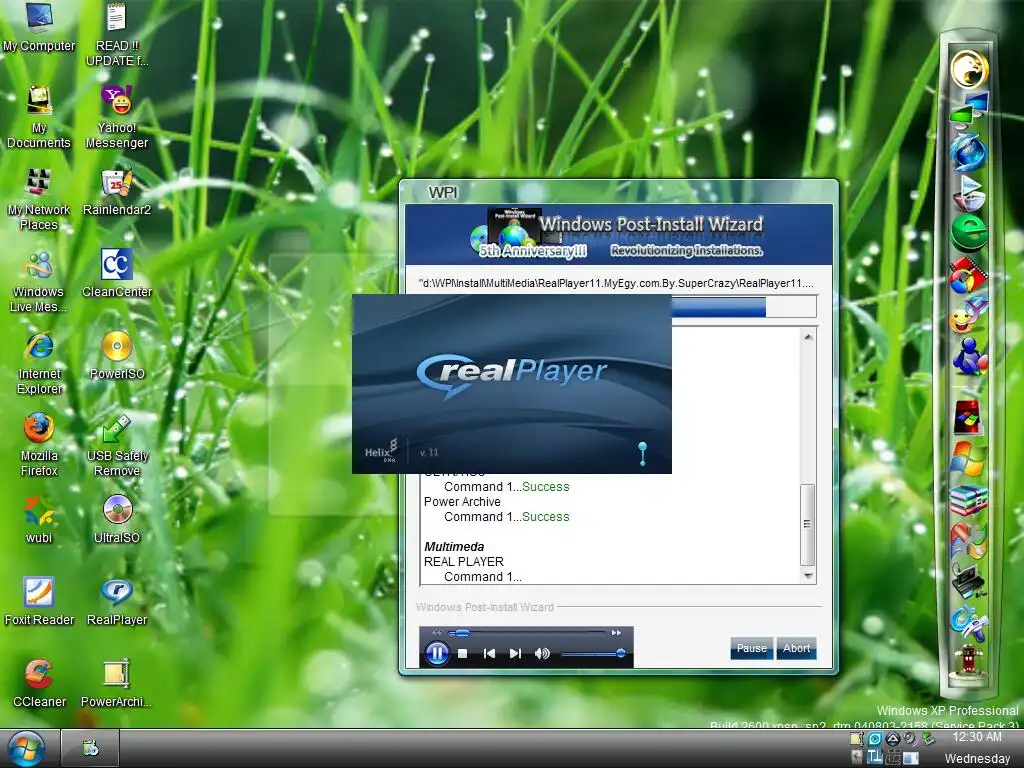The width and height of the screenshot is (1024, 768).
Task: Open the WinRAR books icon in dock
Action: [x=969, y=501]
